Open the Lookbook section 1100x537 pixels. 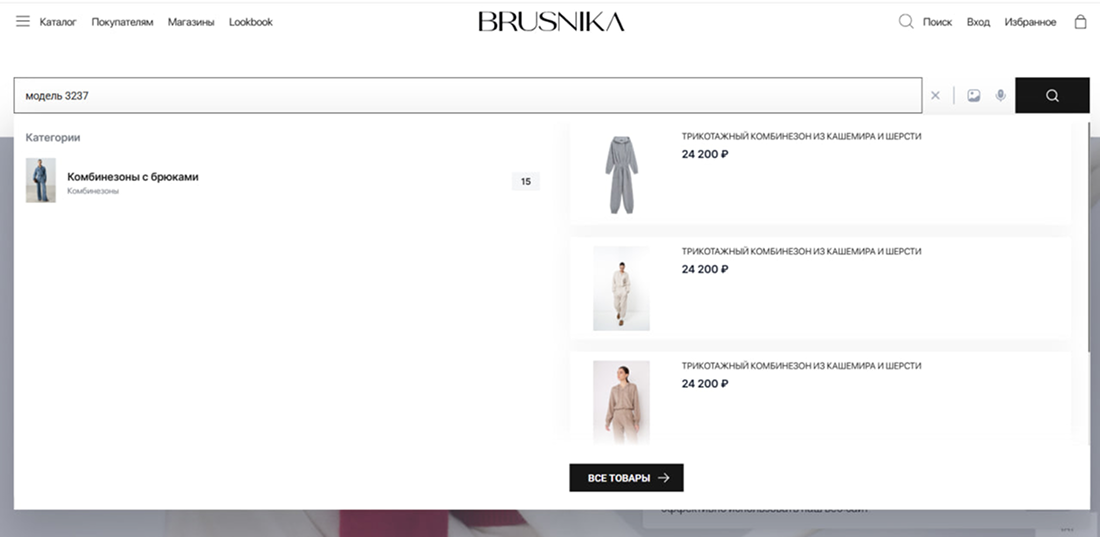coord(251,22)
